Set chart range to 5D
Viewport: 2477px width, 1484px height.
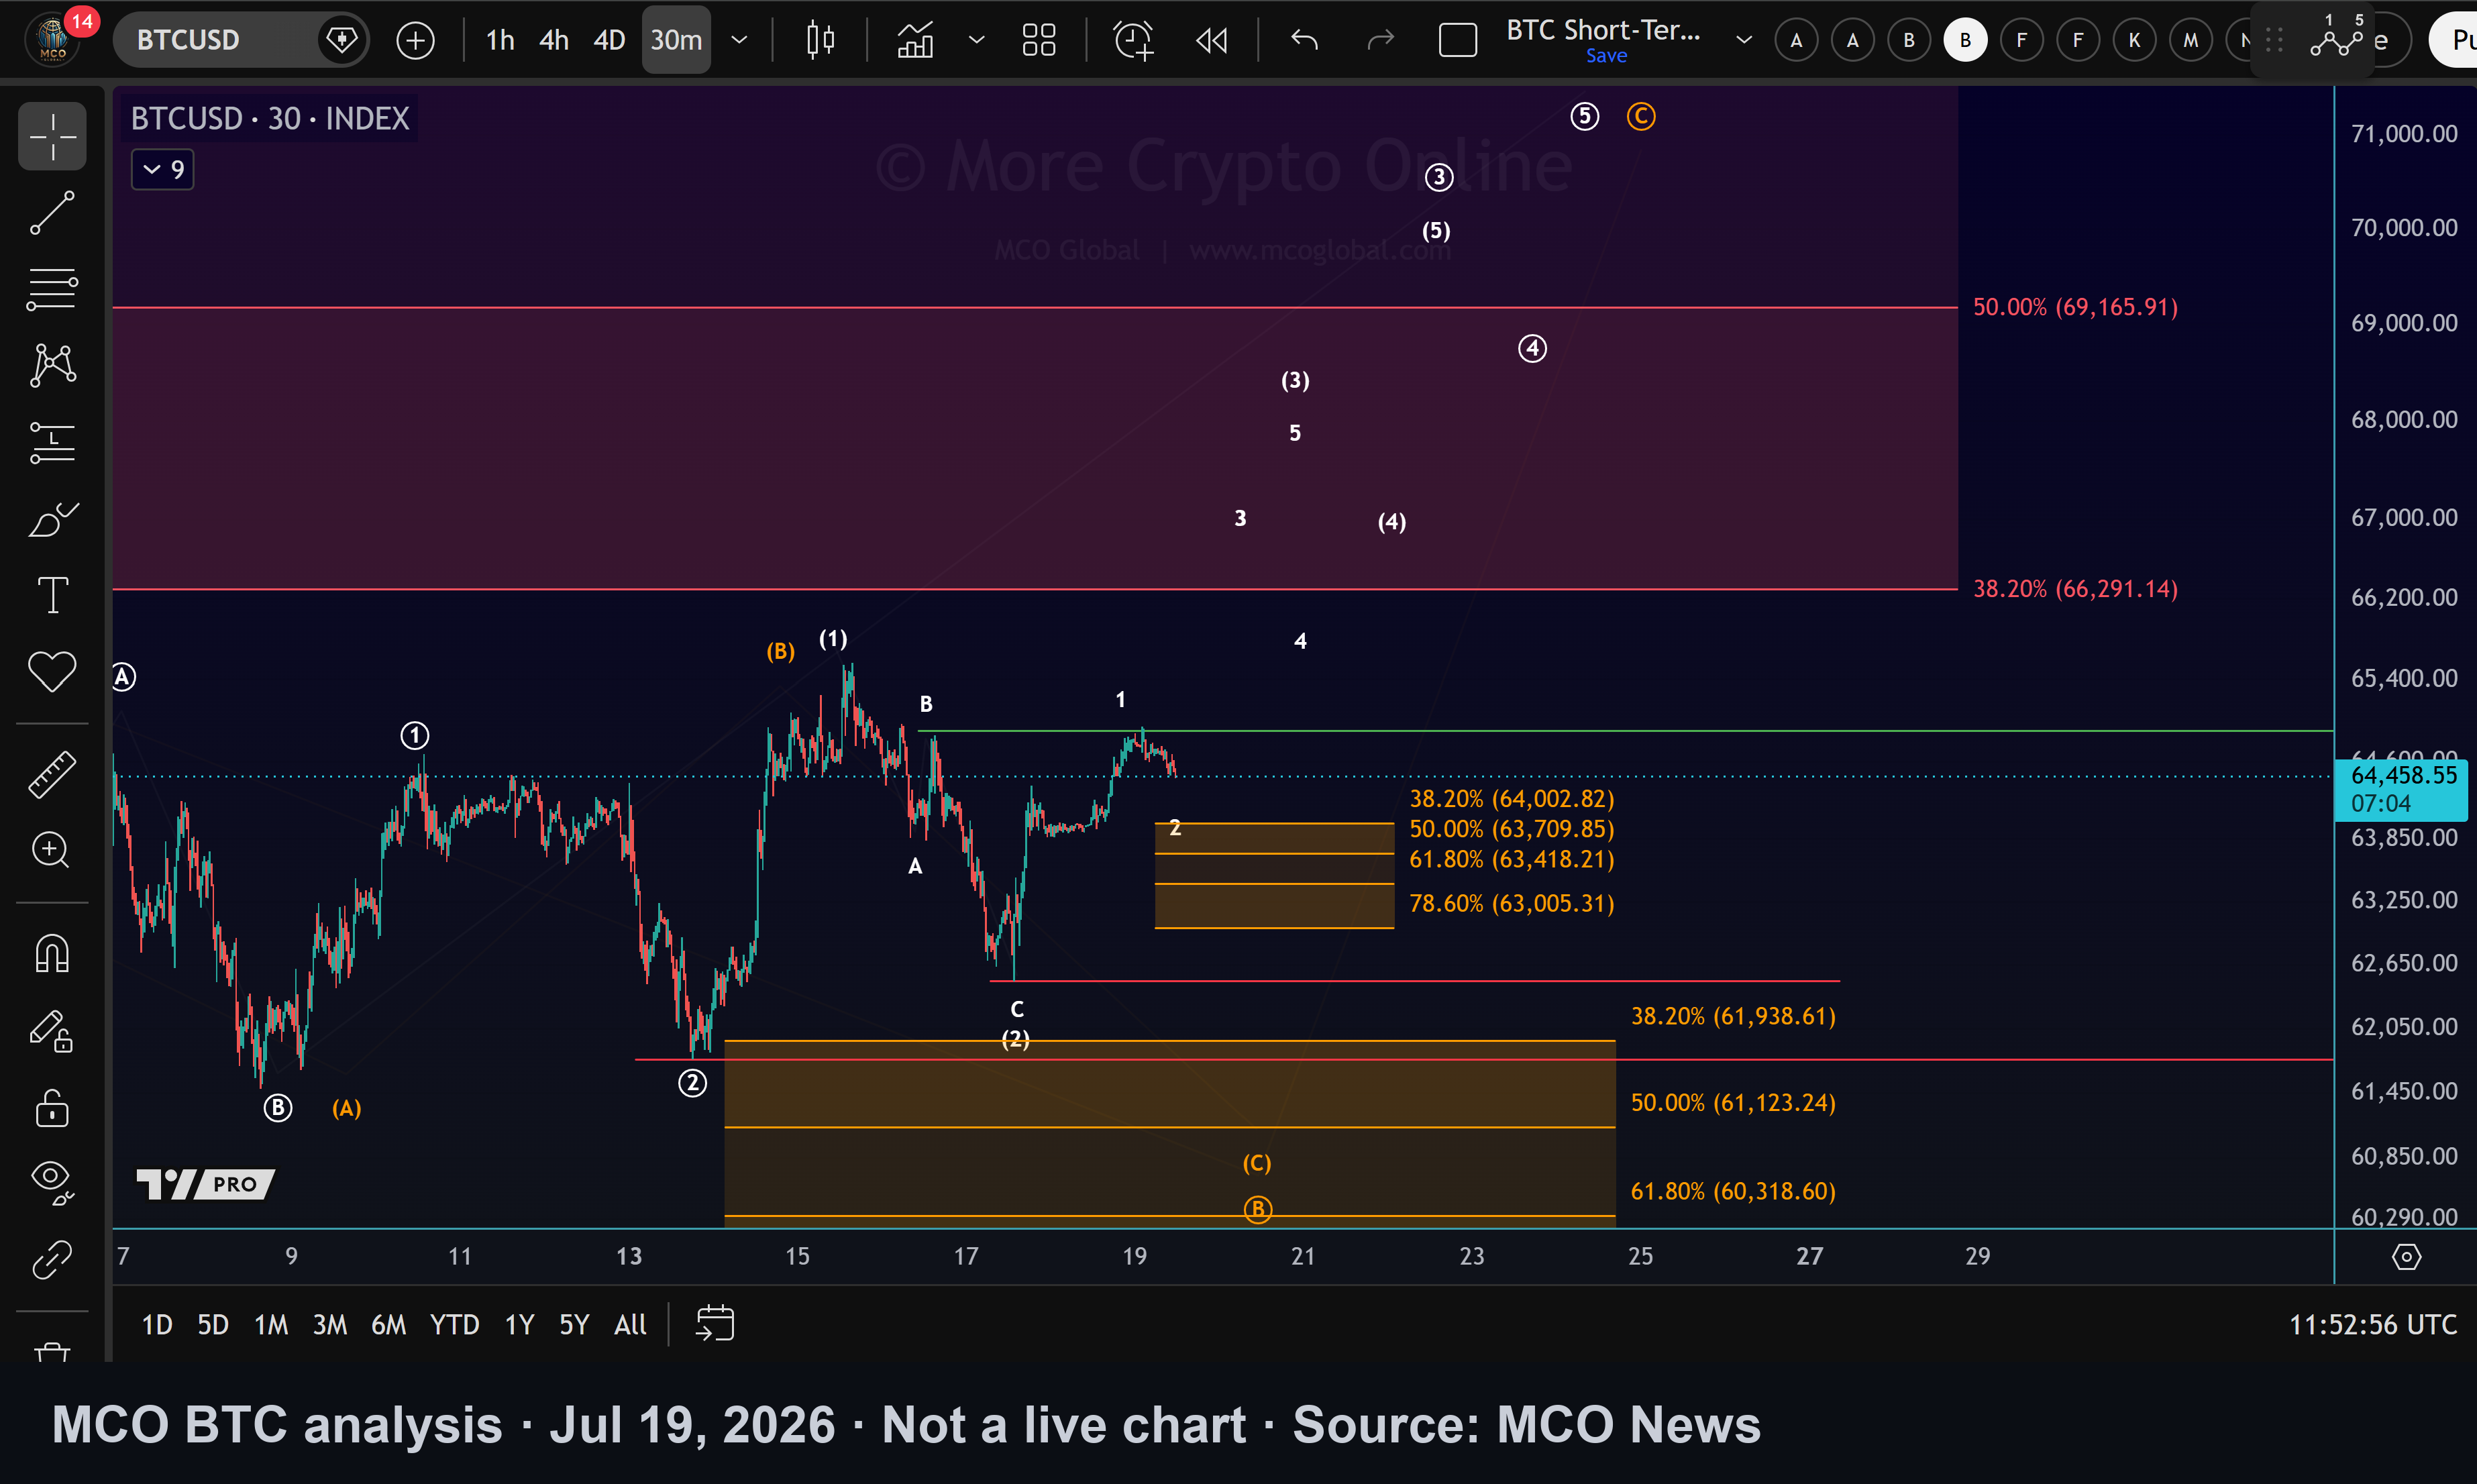(213, 1325)
